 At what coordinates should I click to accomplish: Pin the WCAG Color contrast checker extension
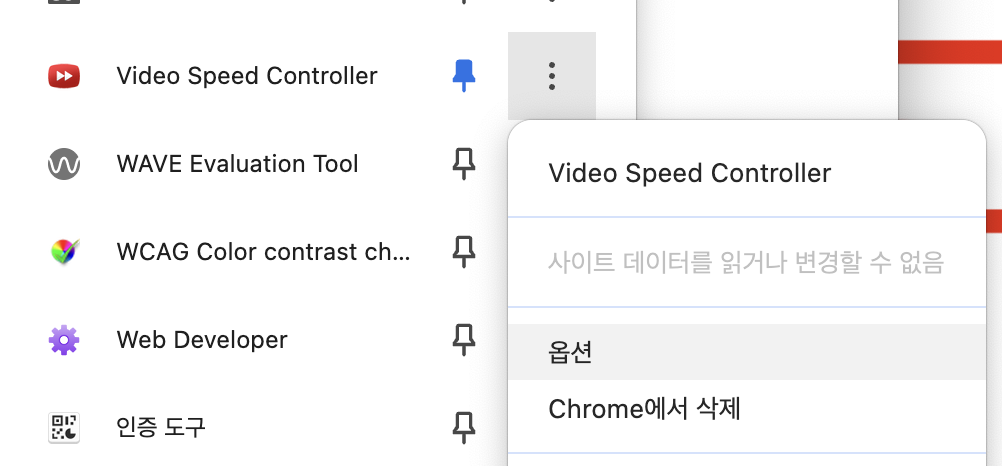(464, 252)
